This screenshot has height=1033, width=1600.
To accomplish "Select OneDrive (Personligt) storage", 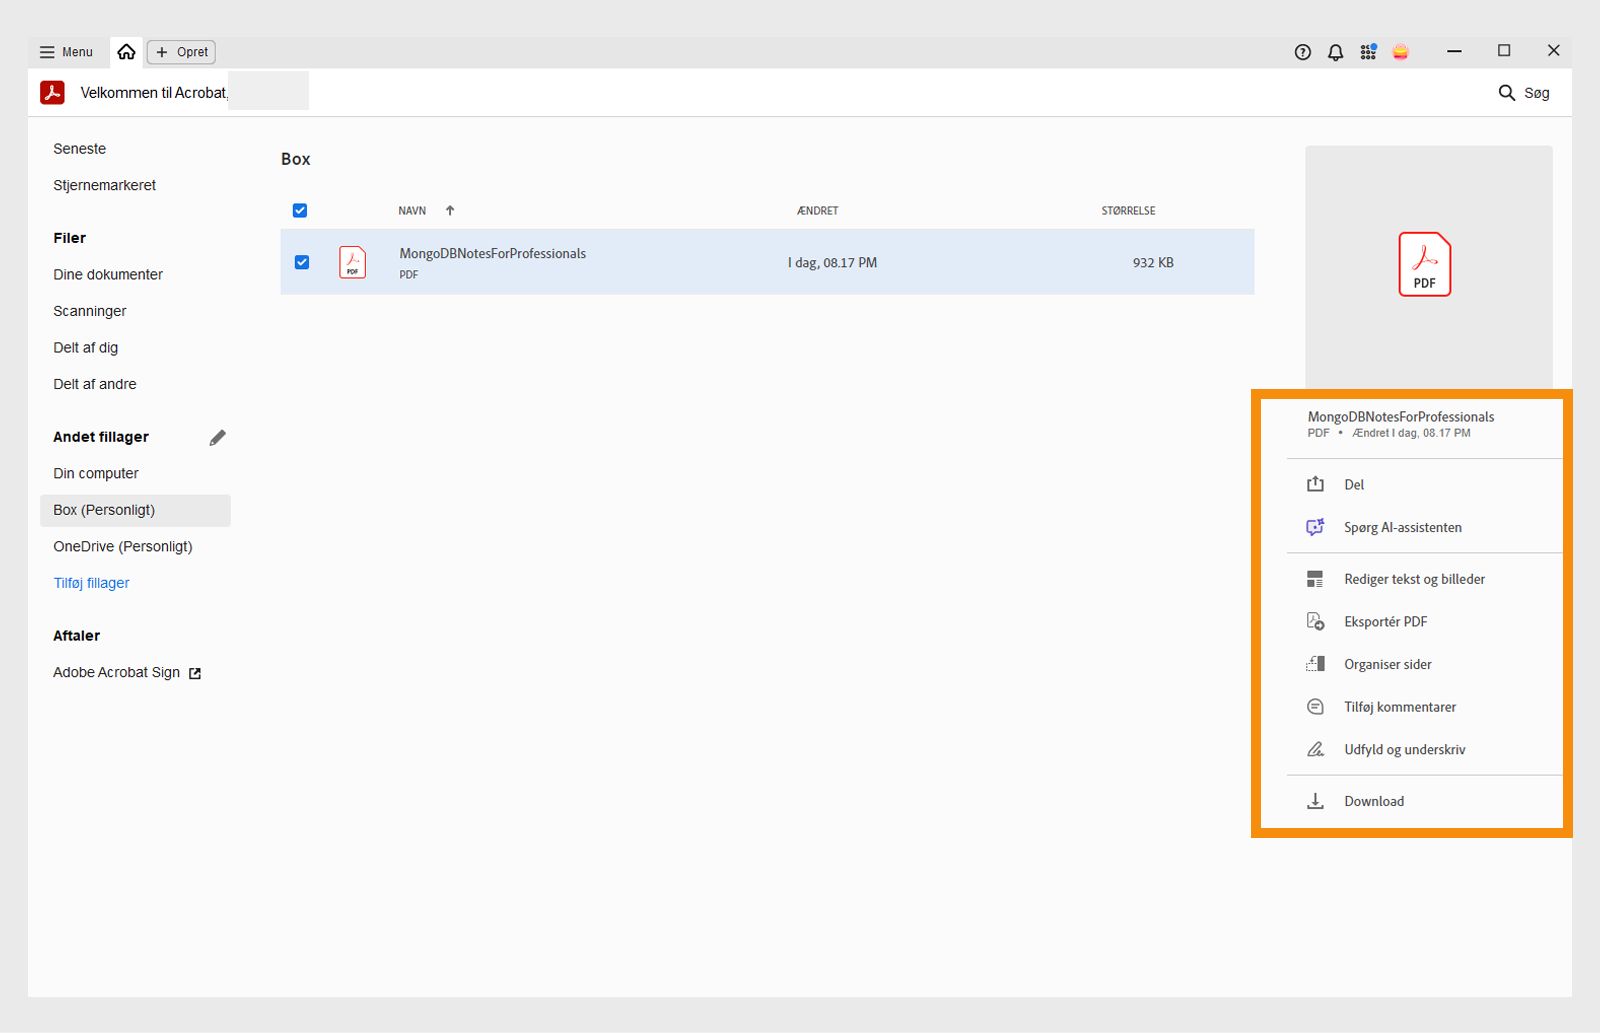I will point(123,547).
